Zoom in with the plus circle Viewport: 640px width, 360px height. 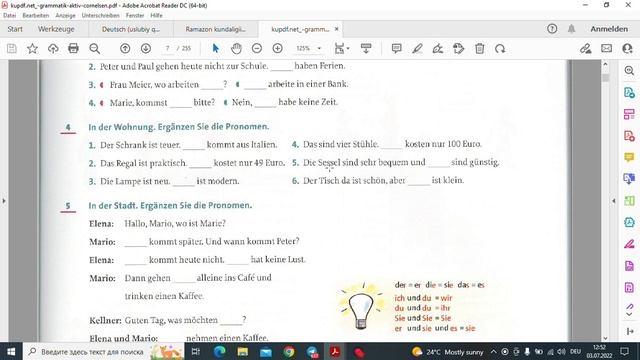point(278,49)
